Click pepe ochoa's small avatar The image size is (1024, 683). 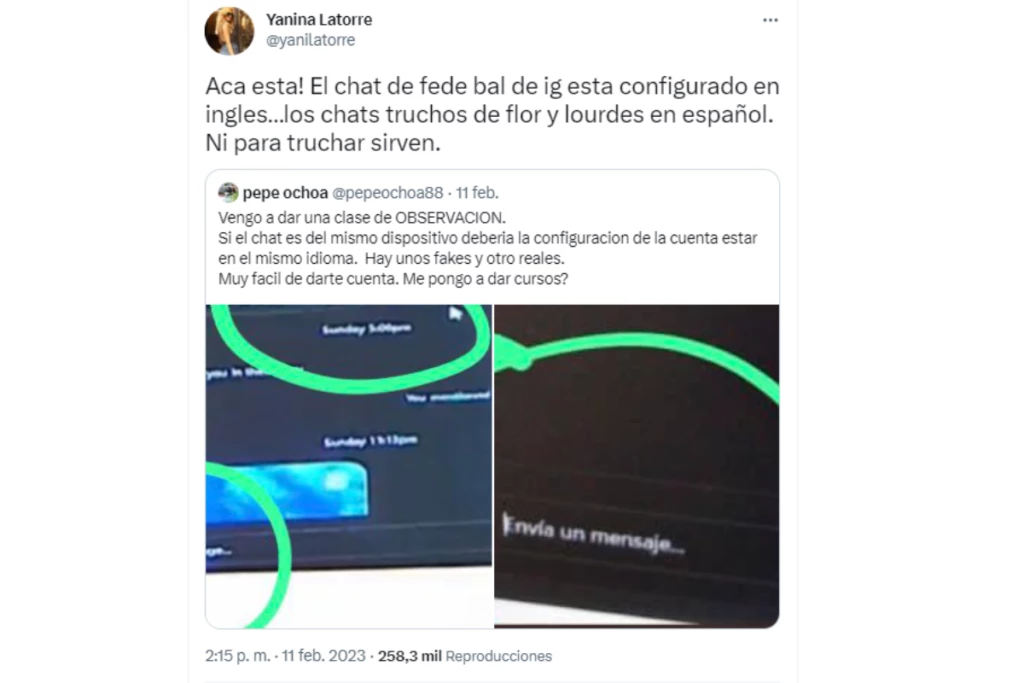(x=228, y=193)
